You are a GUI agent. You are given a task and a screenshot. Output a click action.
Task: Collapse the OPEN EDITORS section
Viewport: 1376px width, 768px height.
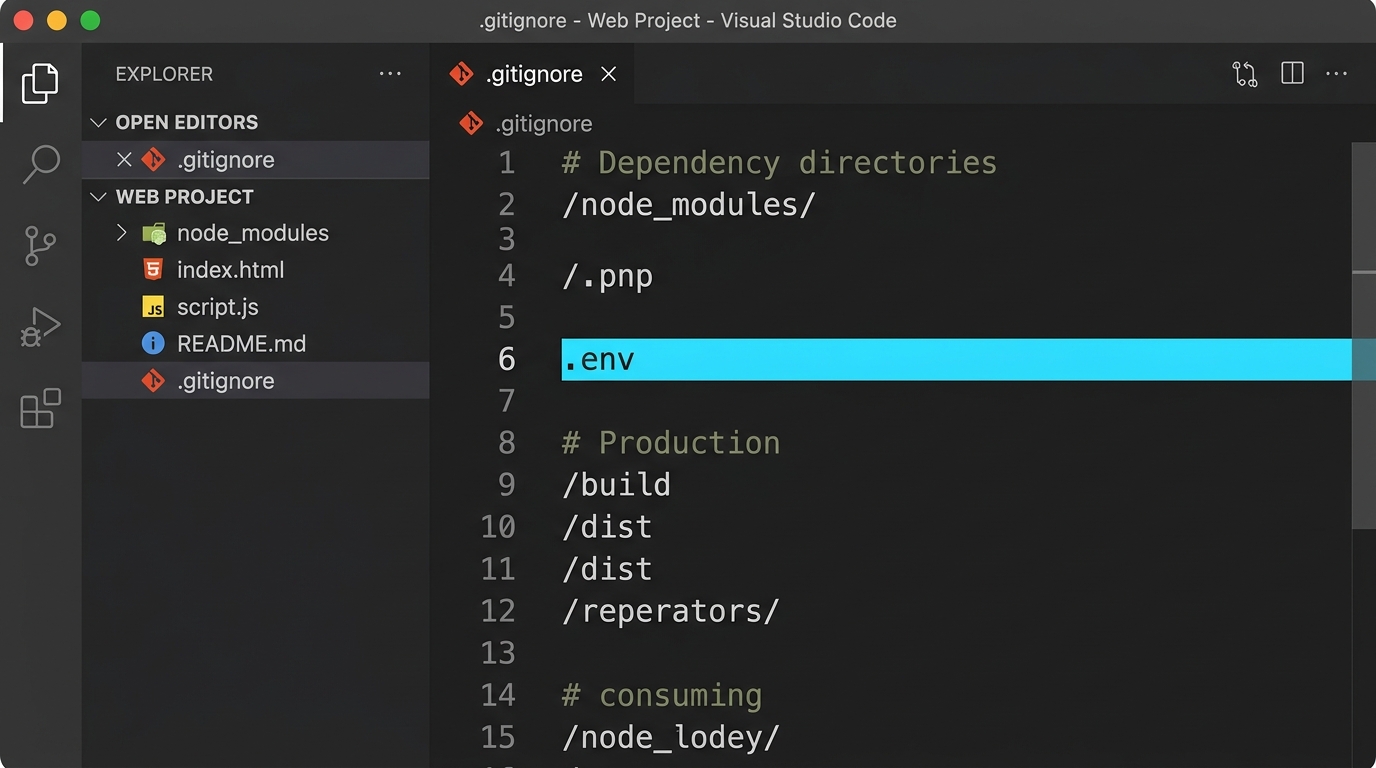pos(98,122)
